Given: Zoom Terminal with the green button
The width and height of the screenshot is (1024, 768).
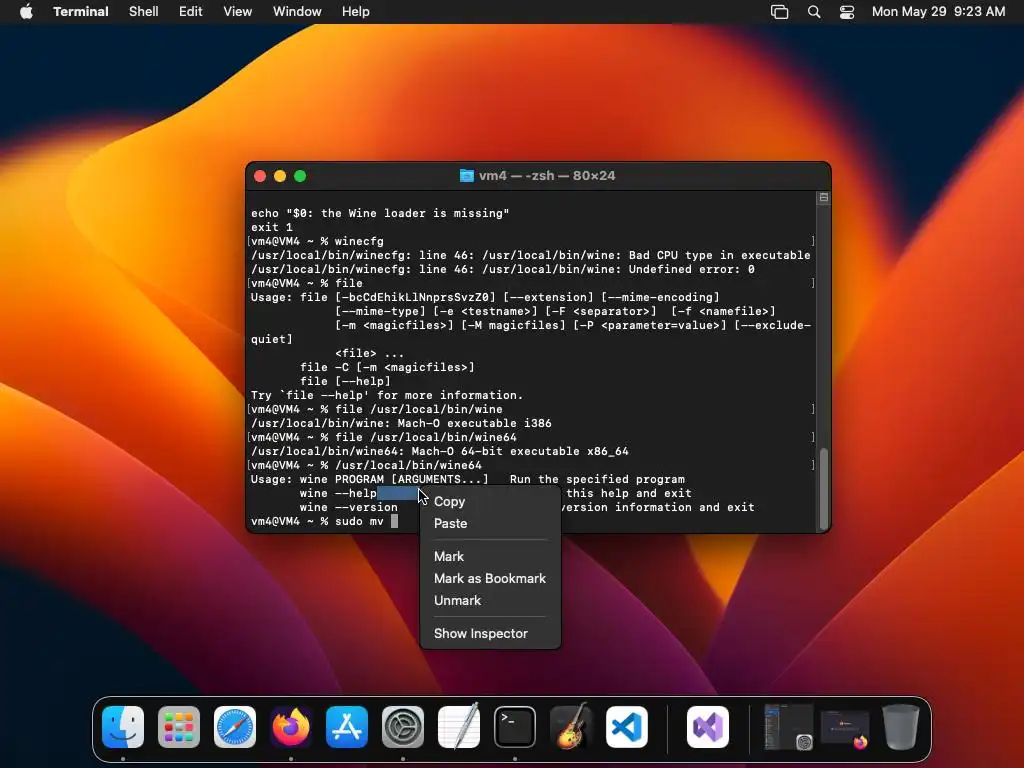Looking at the screenshot, I should click(x=300, y=176).
